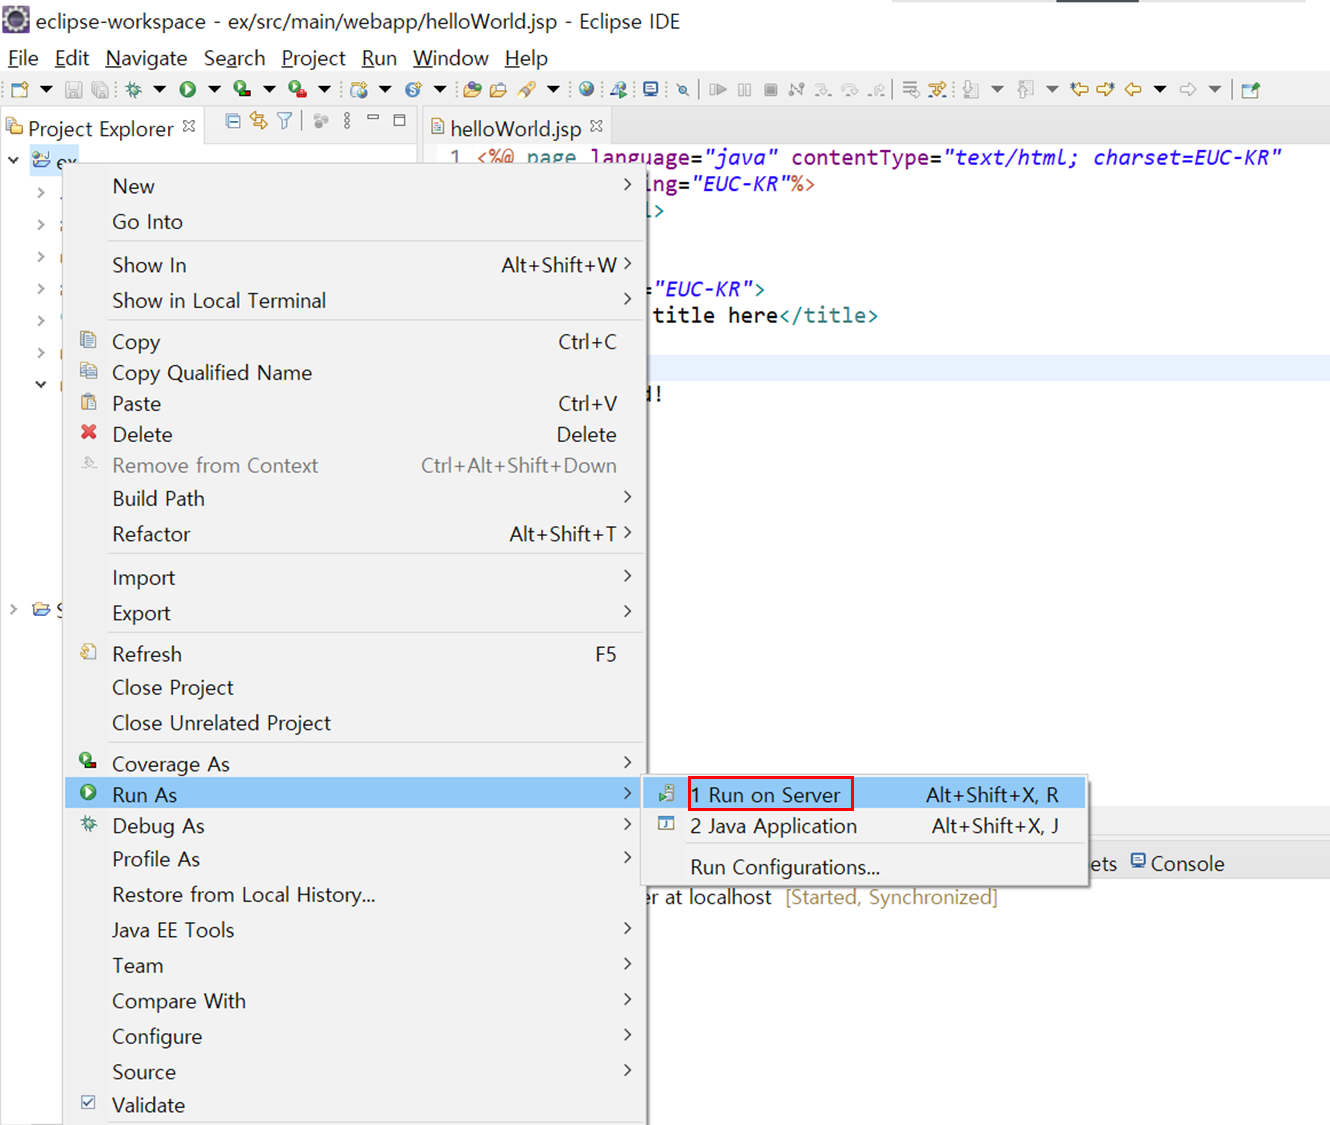Click Debug As in context menu
This screenshot has width=1330, height=1125.
click(355, 826)
